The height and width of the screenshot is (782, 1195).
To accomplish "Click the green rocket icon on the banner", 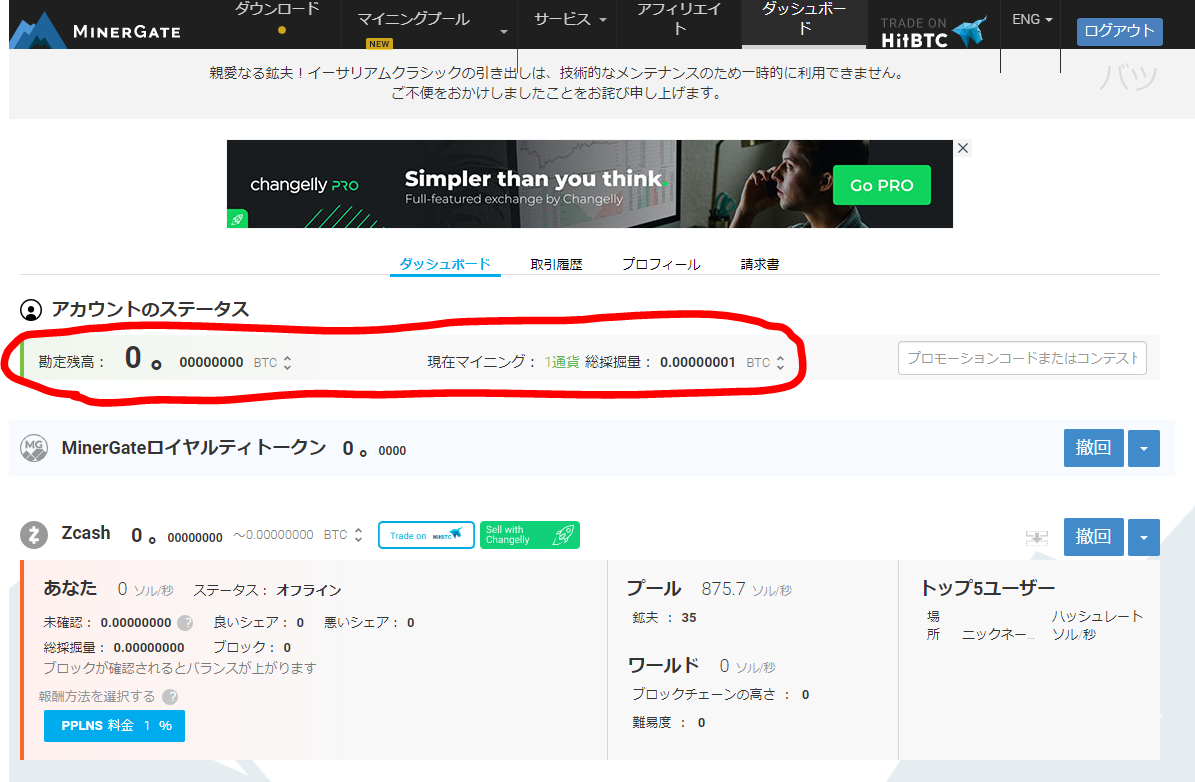I will click(x=237, y=220).
